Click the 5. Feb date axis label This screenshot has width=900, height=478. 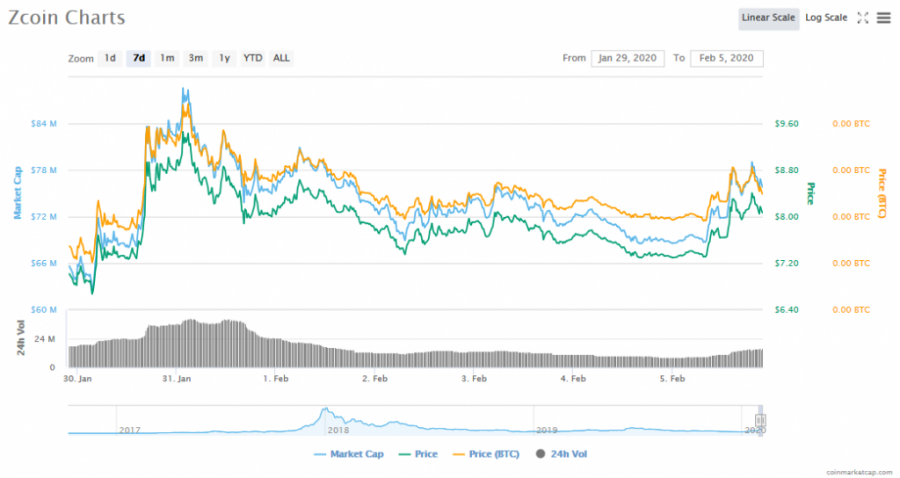point(672,379)
